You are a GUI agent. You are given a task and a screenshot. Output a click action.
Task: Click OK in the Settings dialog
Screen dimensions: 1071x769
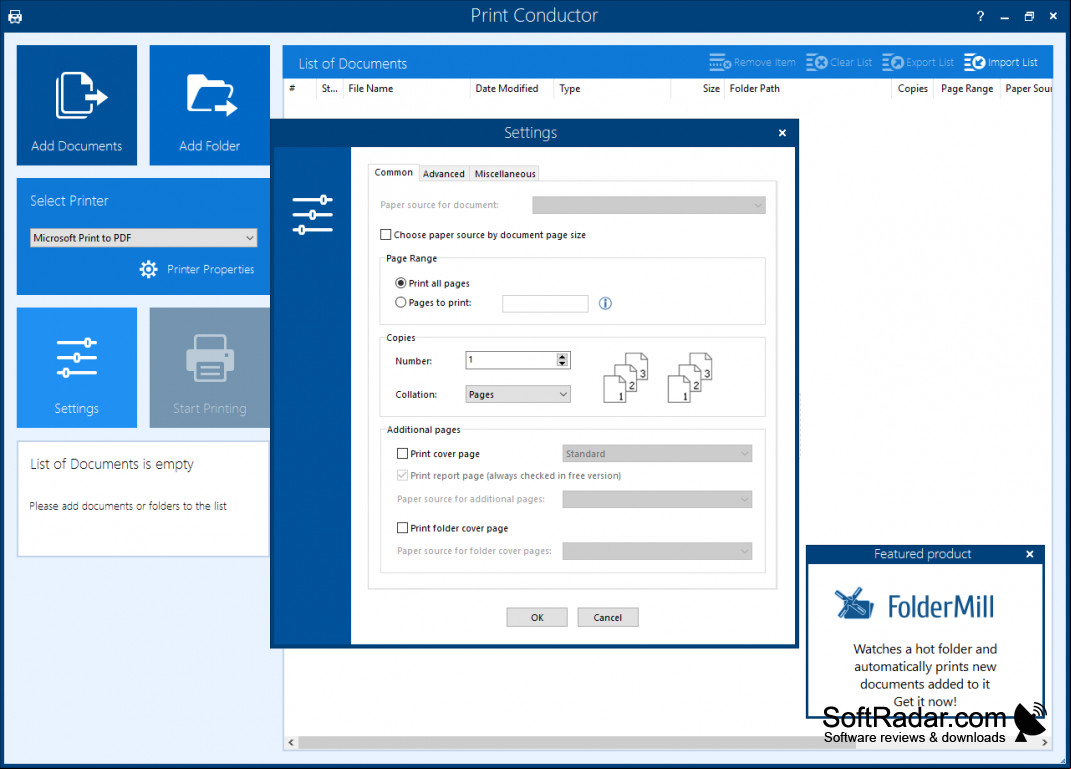coord(537,617)
